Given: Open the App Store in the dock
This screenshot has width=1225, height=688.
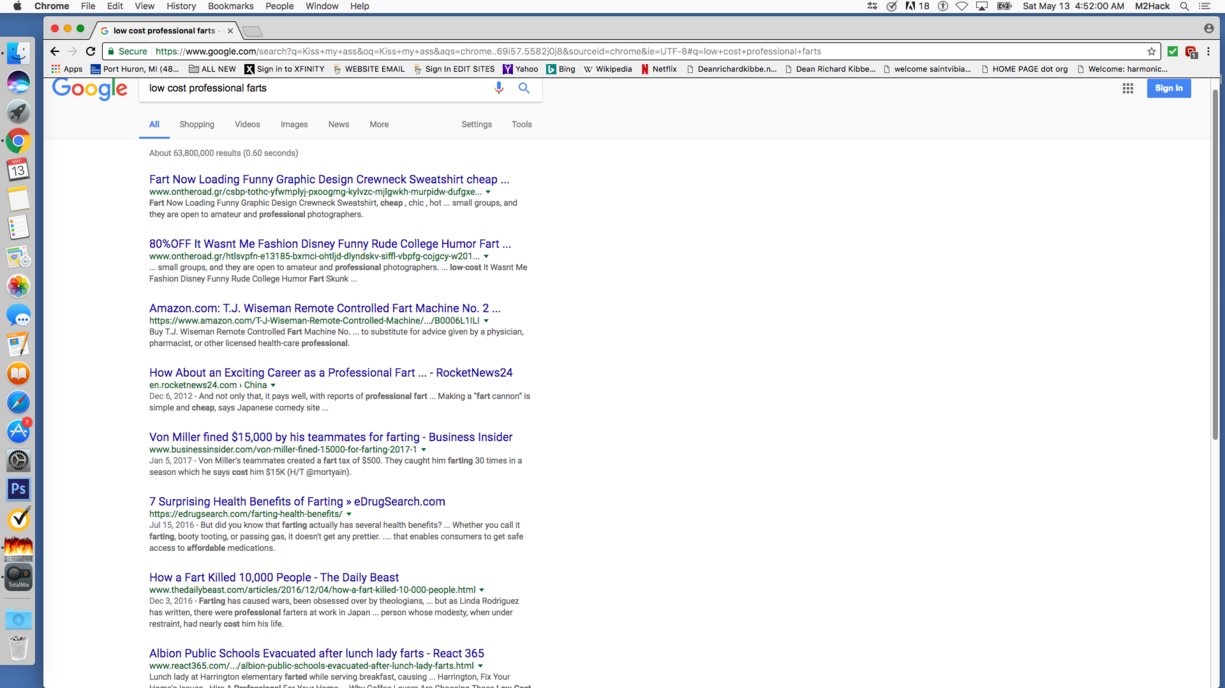Looking at the screenshot, I should tap(18, 431).
